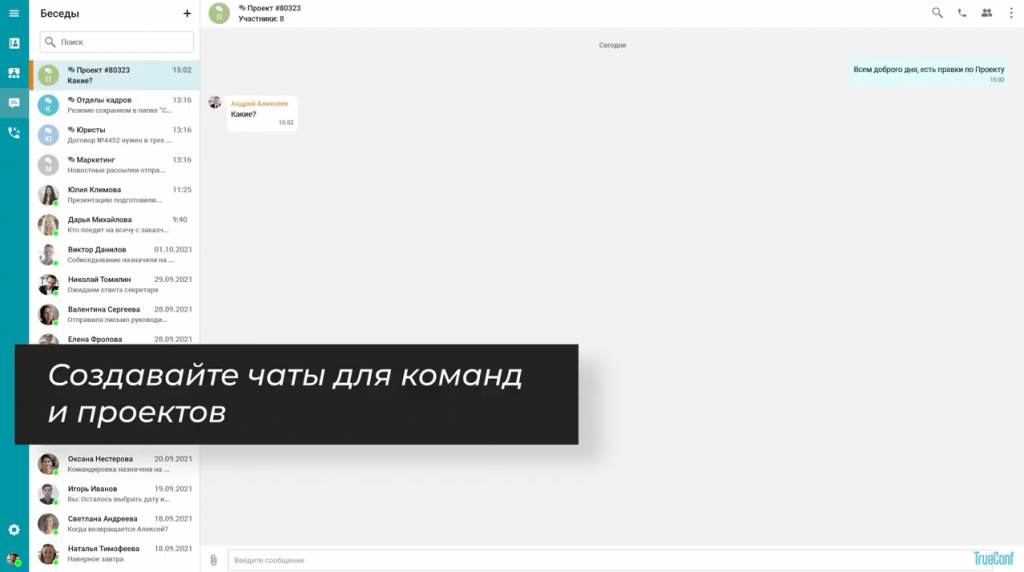The height and width of the screenshot is (572, 1024).
Task: Open Юристы group chat
Action: coord(115,135)
